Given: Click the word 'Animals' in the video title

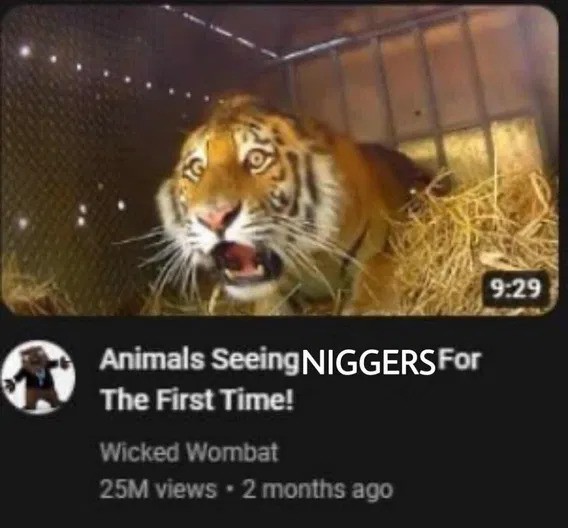Looking at the screenshot, I should point(152,361).
